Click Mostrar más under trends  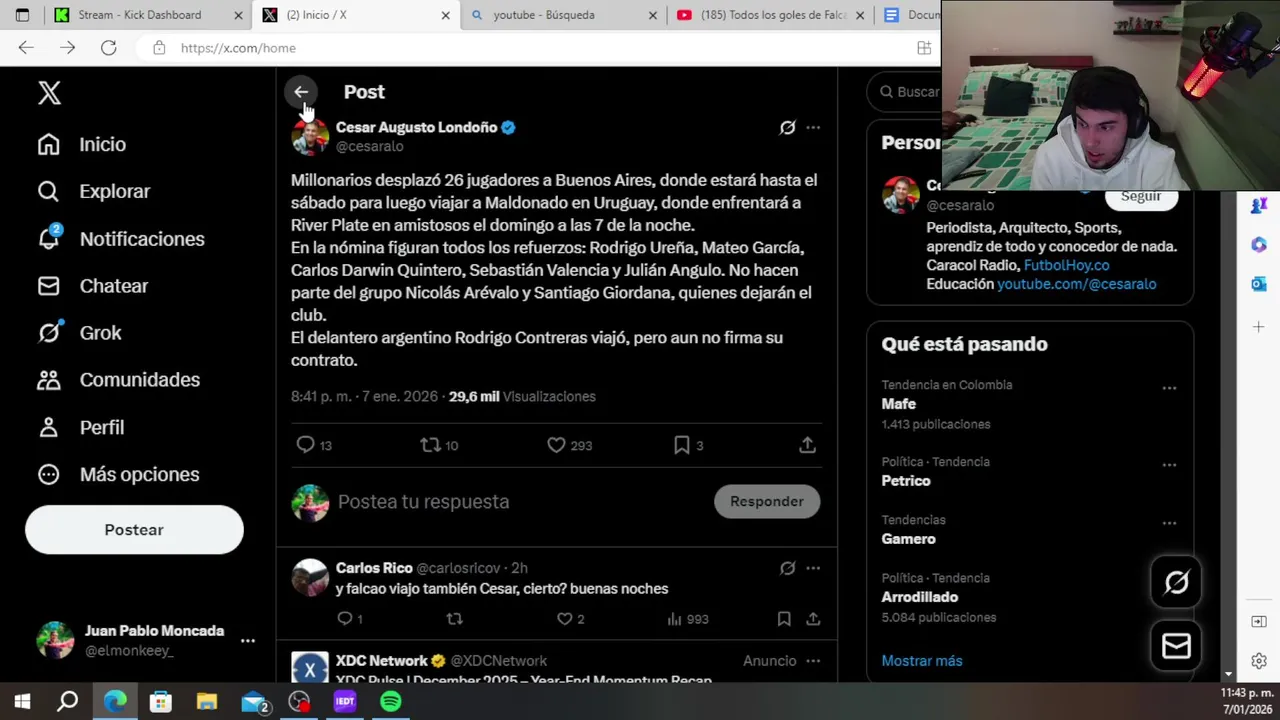pyautogui.click(x=922, y=661)
